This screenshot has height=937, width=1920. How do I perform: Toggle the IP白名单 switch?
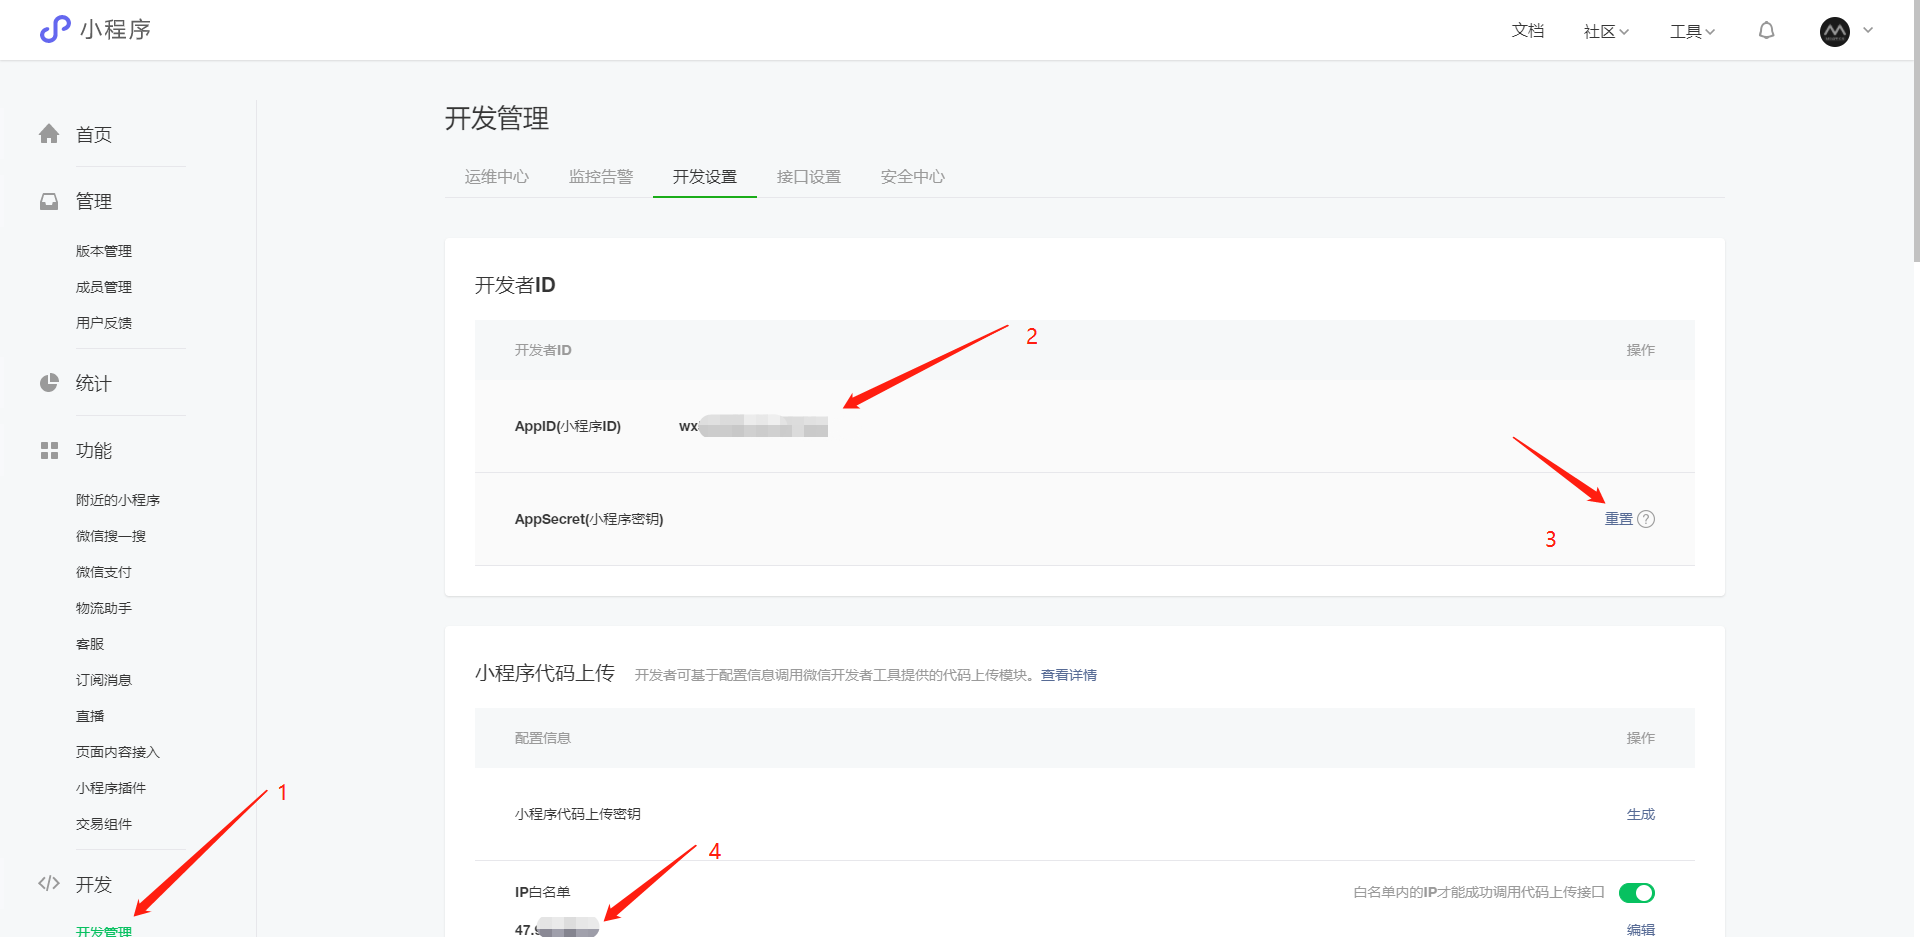click(1637, 892)
